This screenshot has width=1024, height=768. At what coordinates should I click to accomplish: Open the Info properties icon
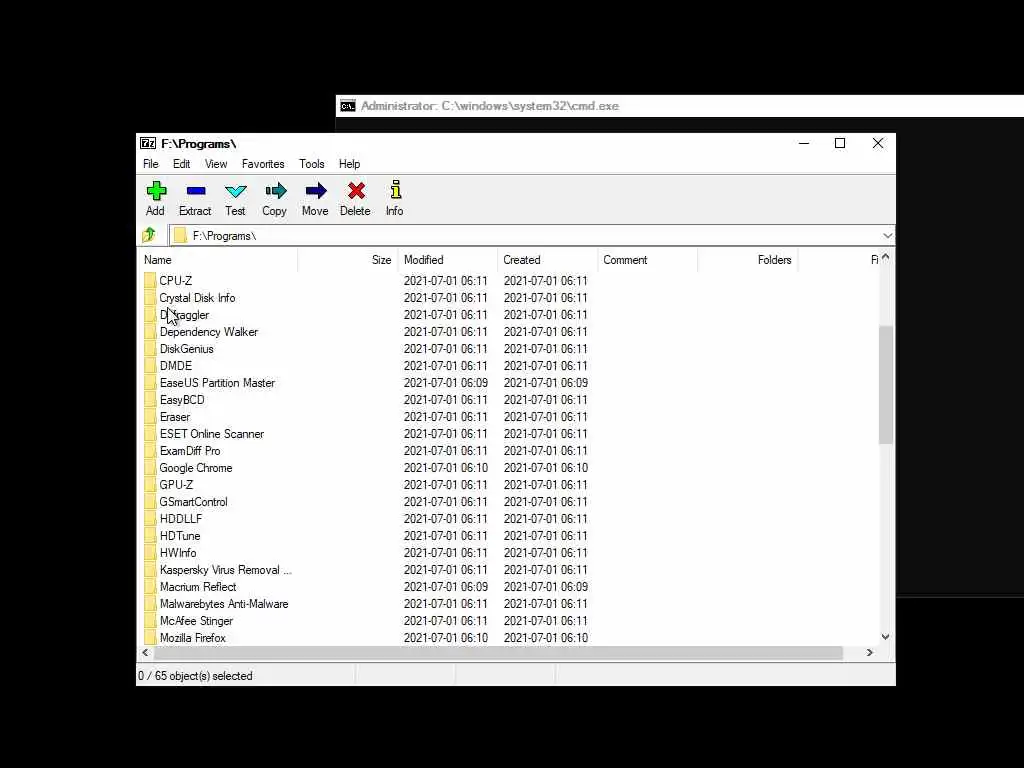[396, 189]
